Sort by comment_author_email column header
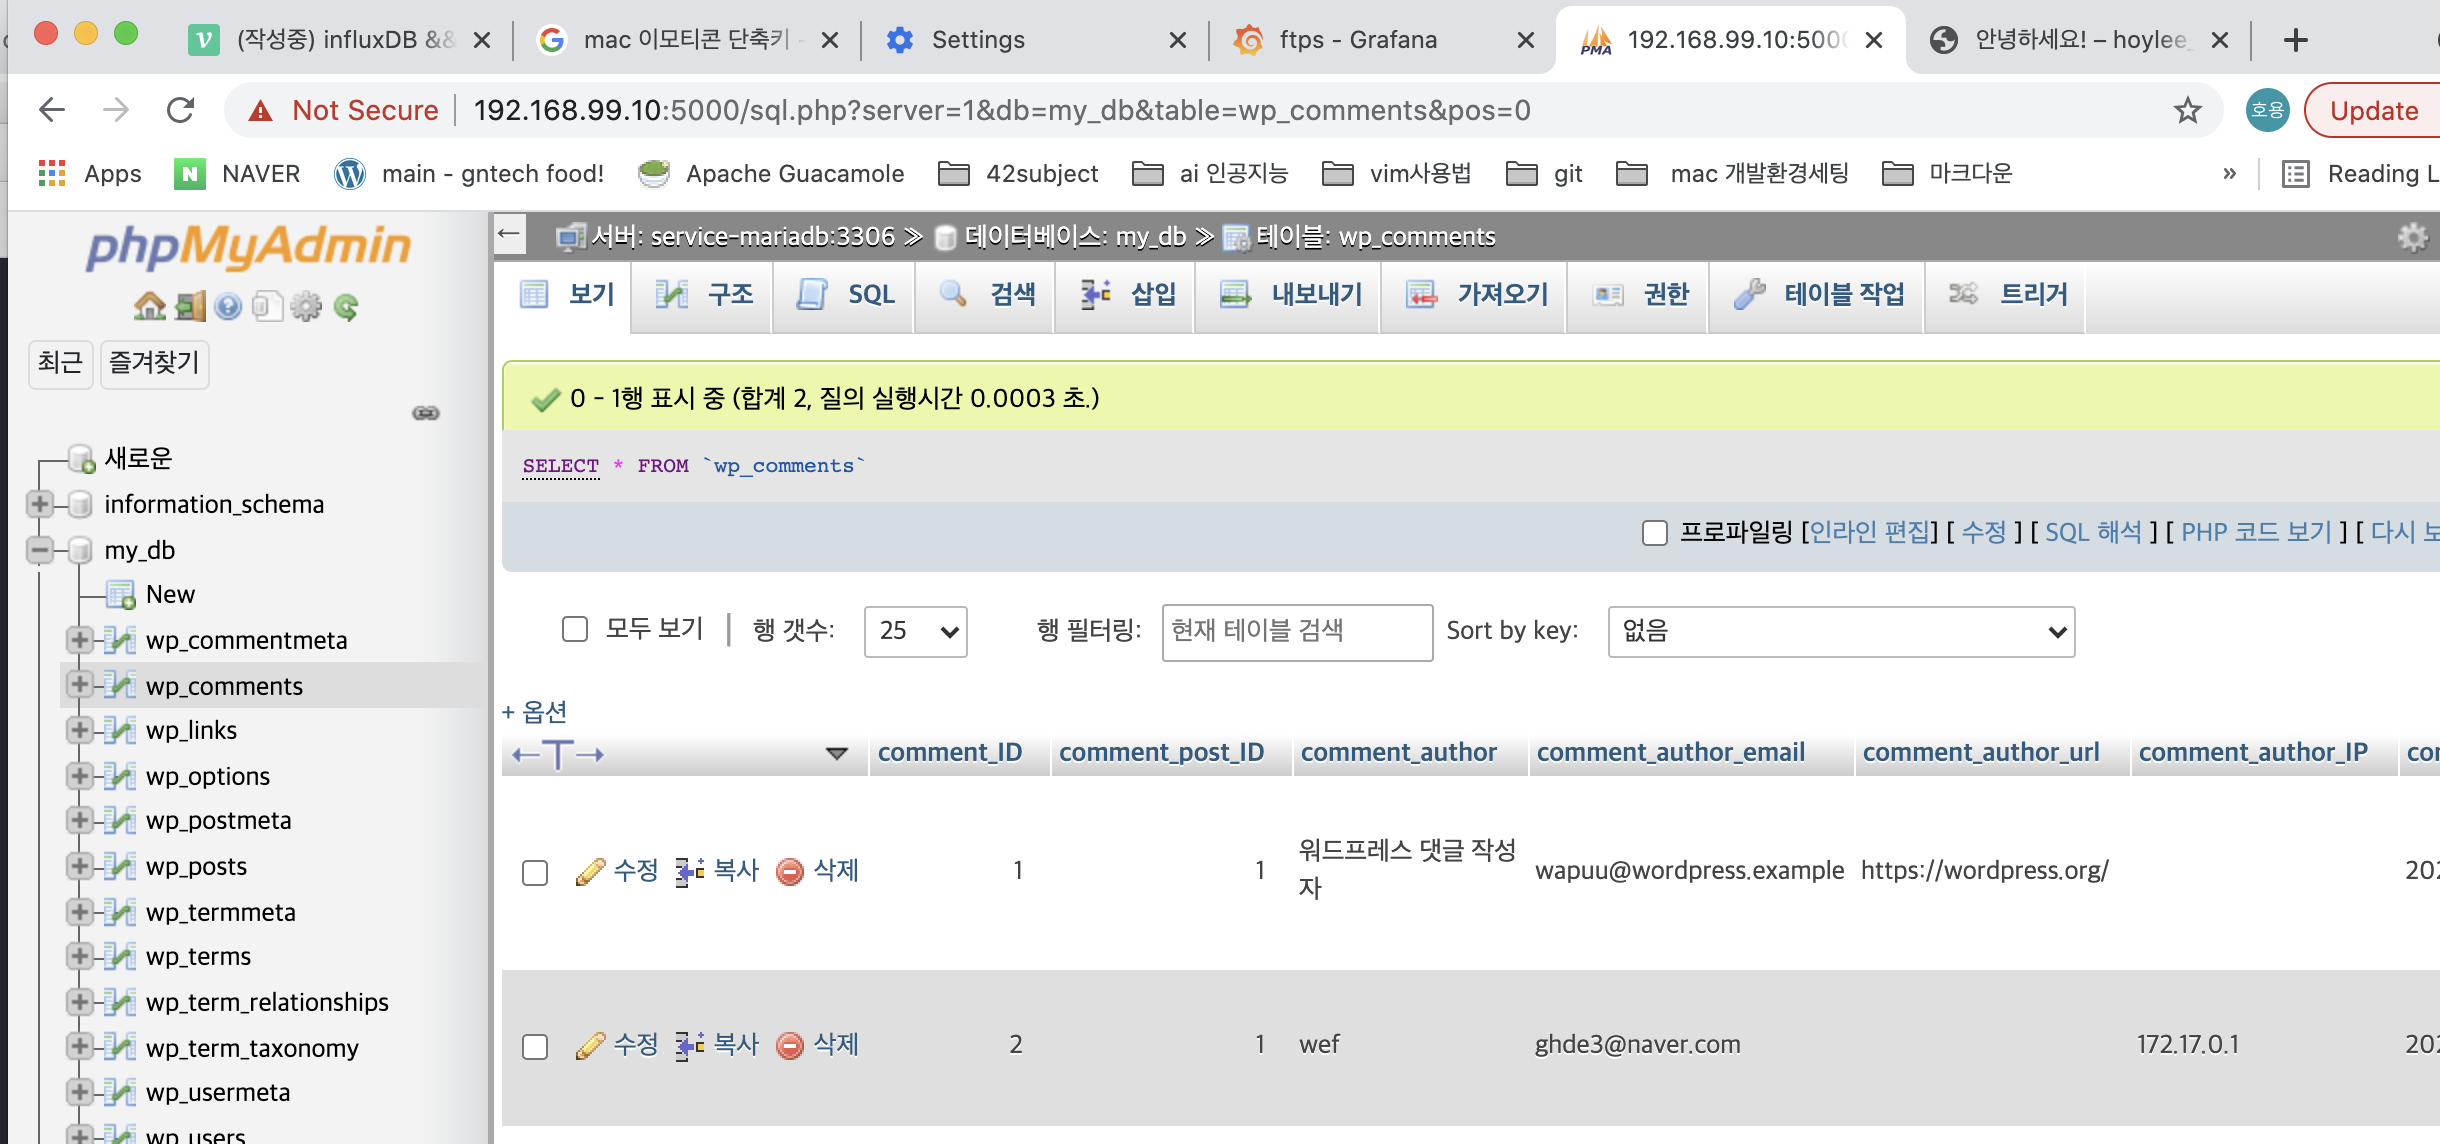 1670,753
